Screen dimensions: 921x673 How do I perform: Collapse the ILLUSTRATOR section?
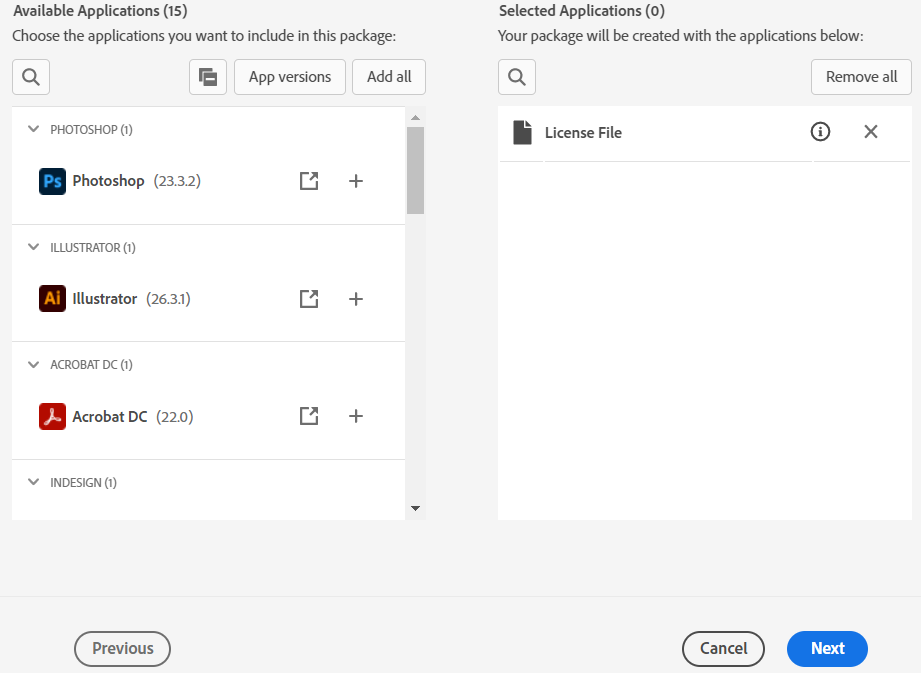(33, 247)
